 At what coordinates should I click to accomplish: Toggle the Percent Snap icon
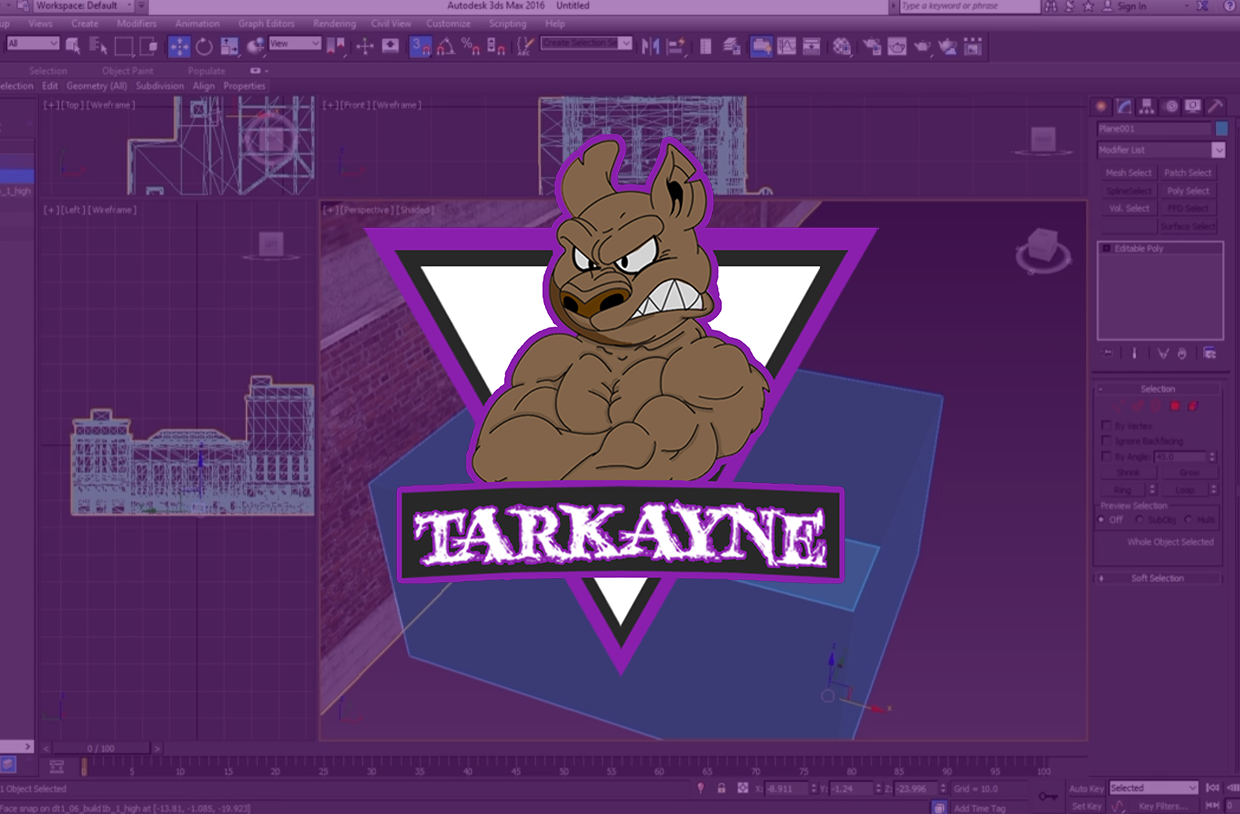point(471,46)
